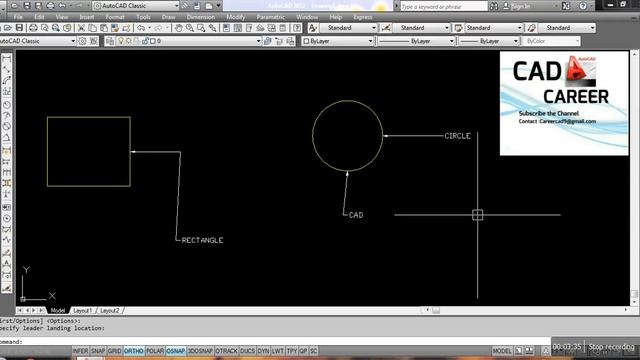
Task: Click the Multileader Style icon
Action: coord(531,28)
